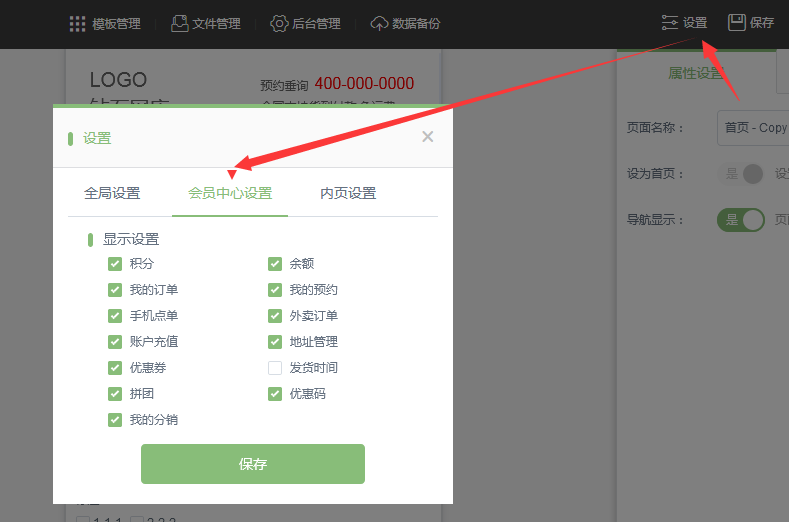Screen dimensions: 789x522
Task: Uncheck the 优惠码 checkbox
Action: click(275, 394)
